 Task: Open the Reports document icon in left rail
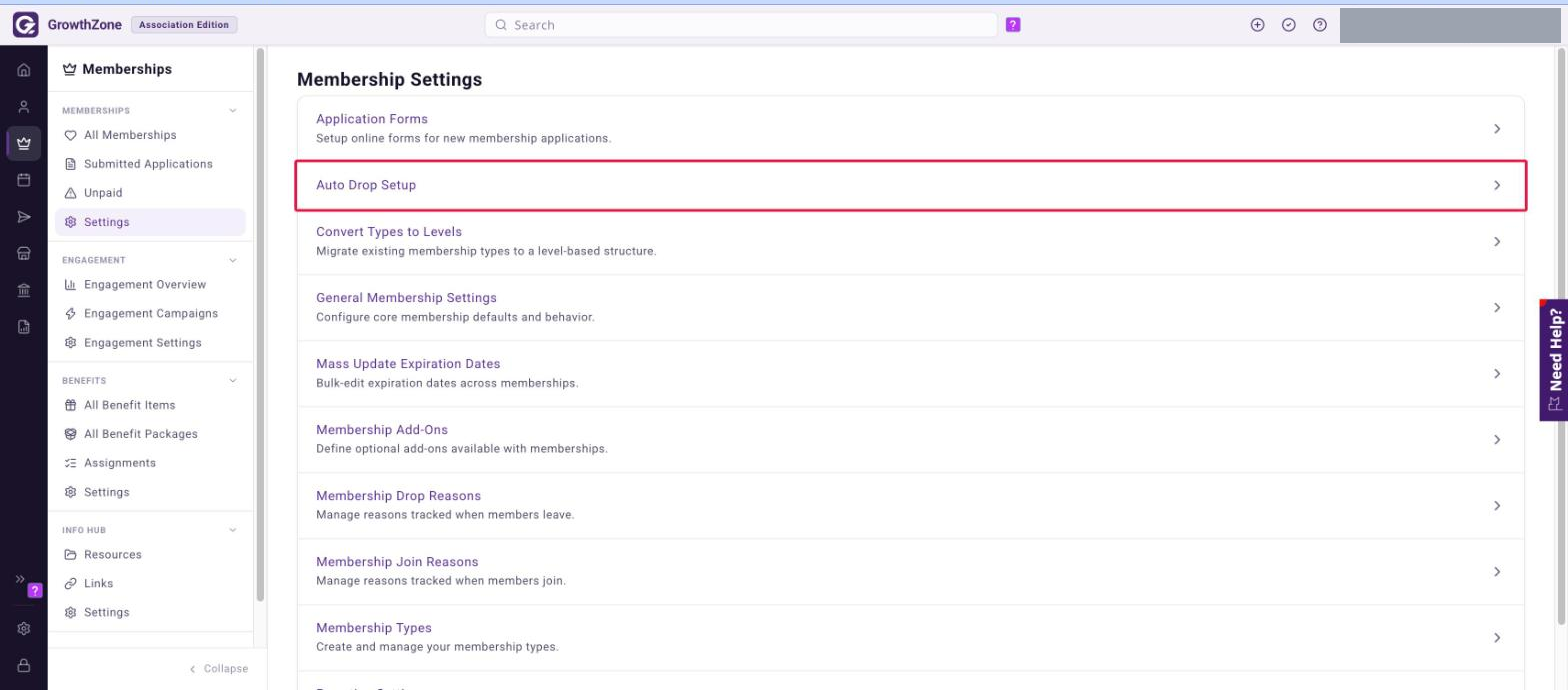pyautogui.click(x=24, y=327)
